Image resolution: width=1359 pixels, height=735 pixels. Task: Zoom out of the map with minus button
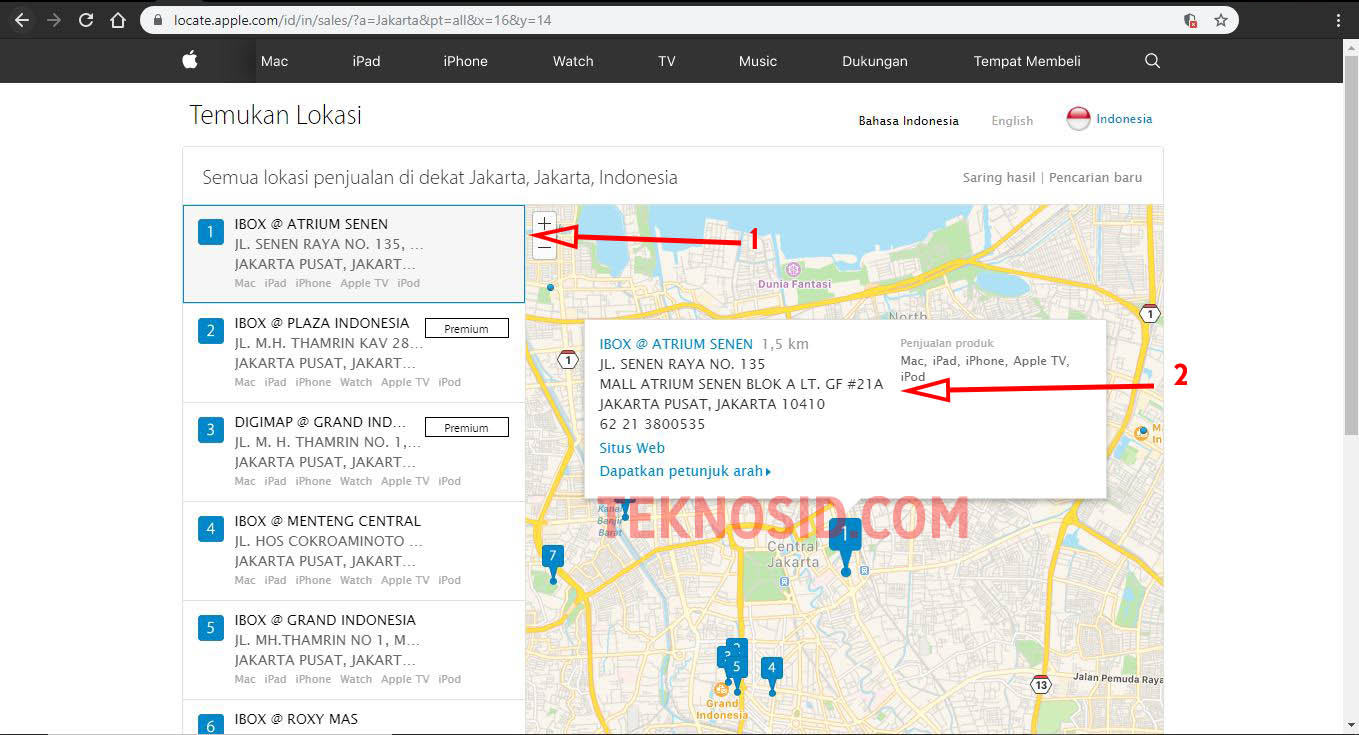[544, 247]
